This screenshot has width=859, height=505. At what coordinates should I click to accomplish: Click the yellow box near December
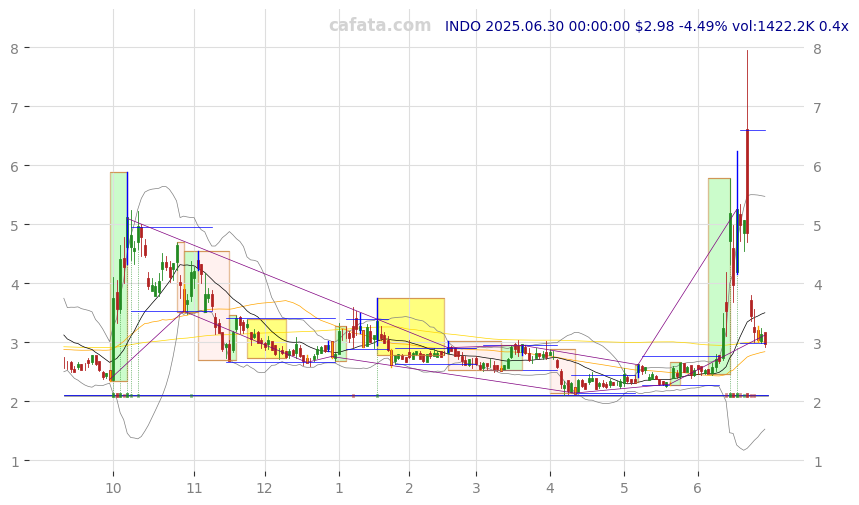[x=267, y=338]
